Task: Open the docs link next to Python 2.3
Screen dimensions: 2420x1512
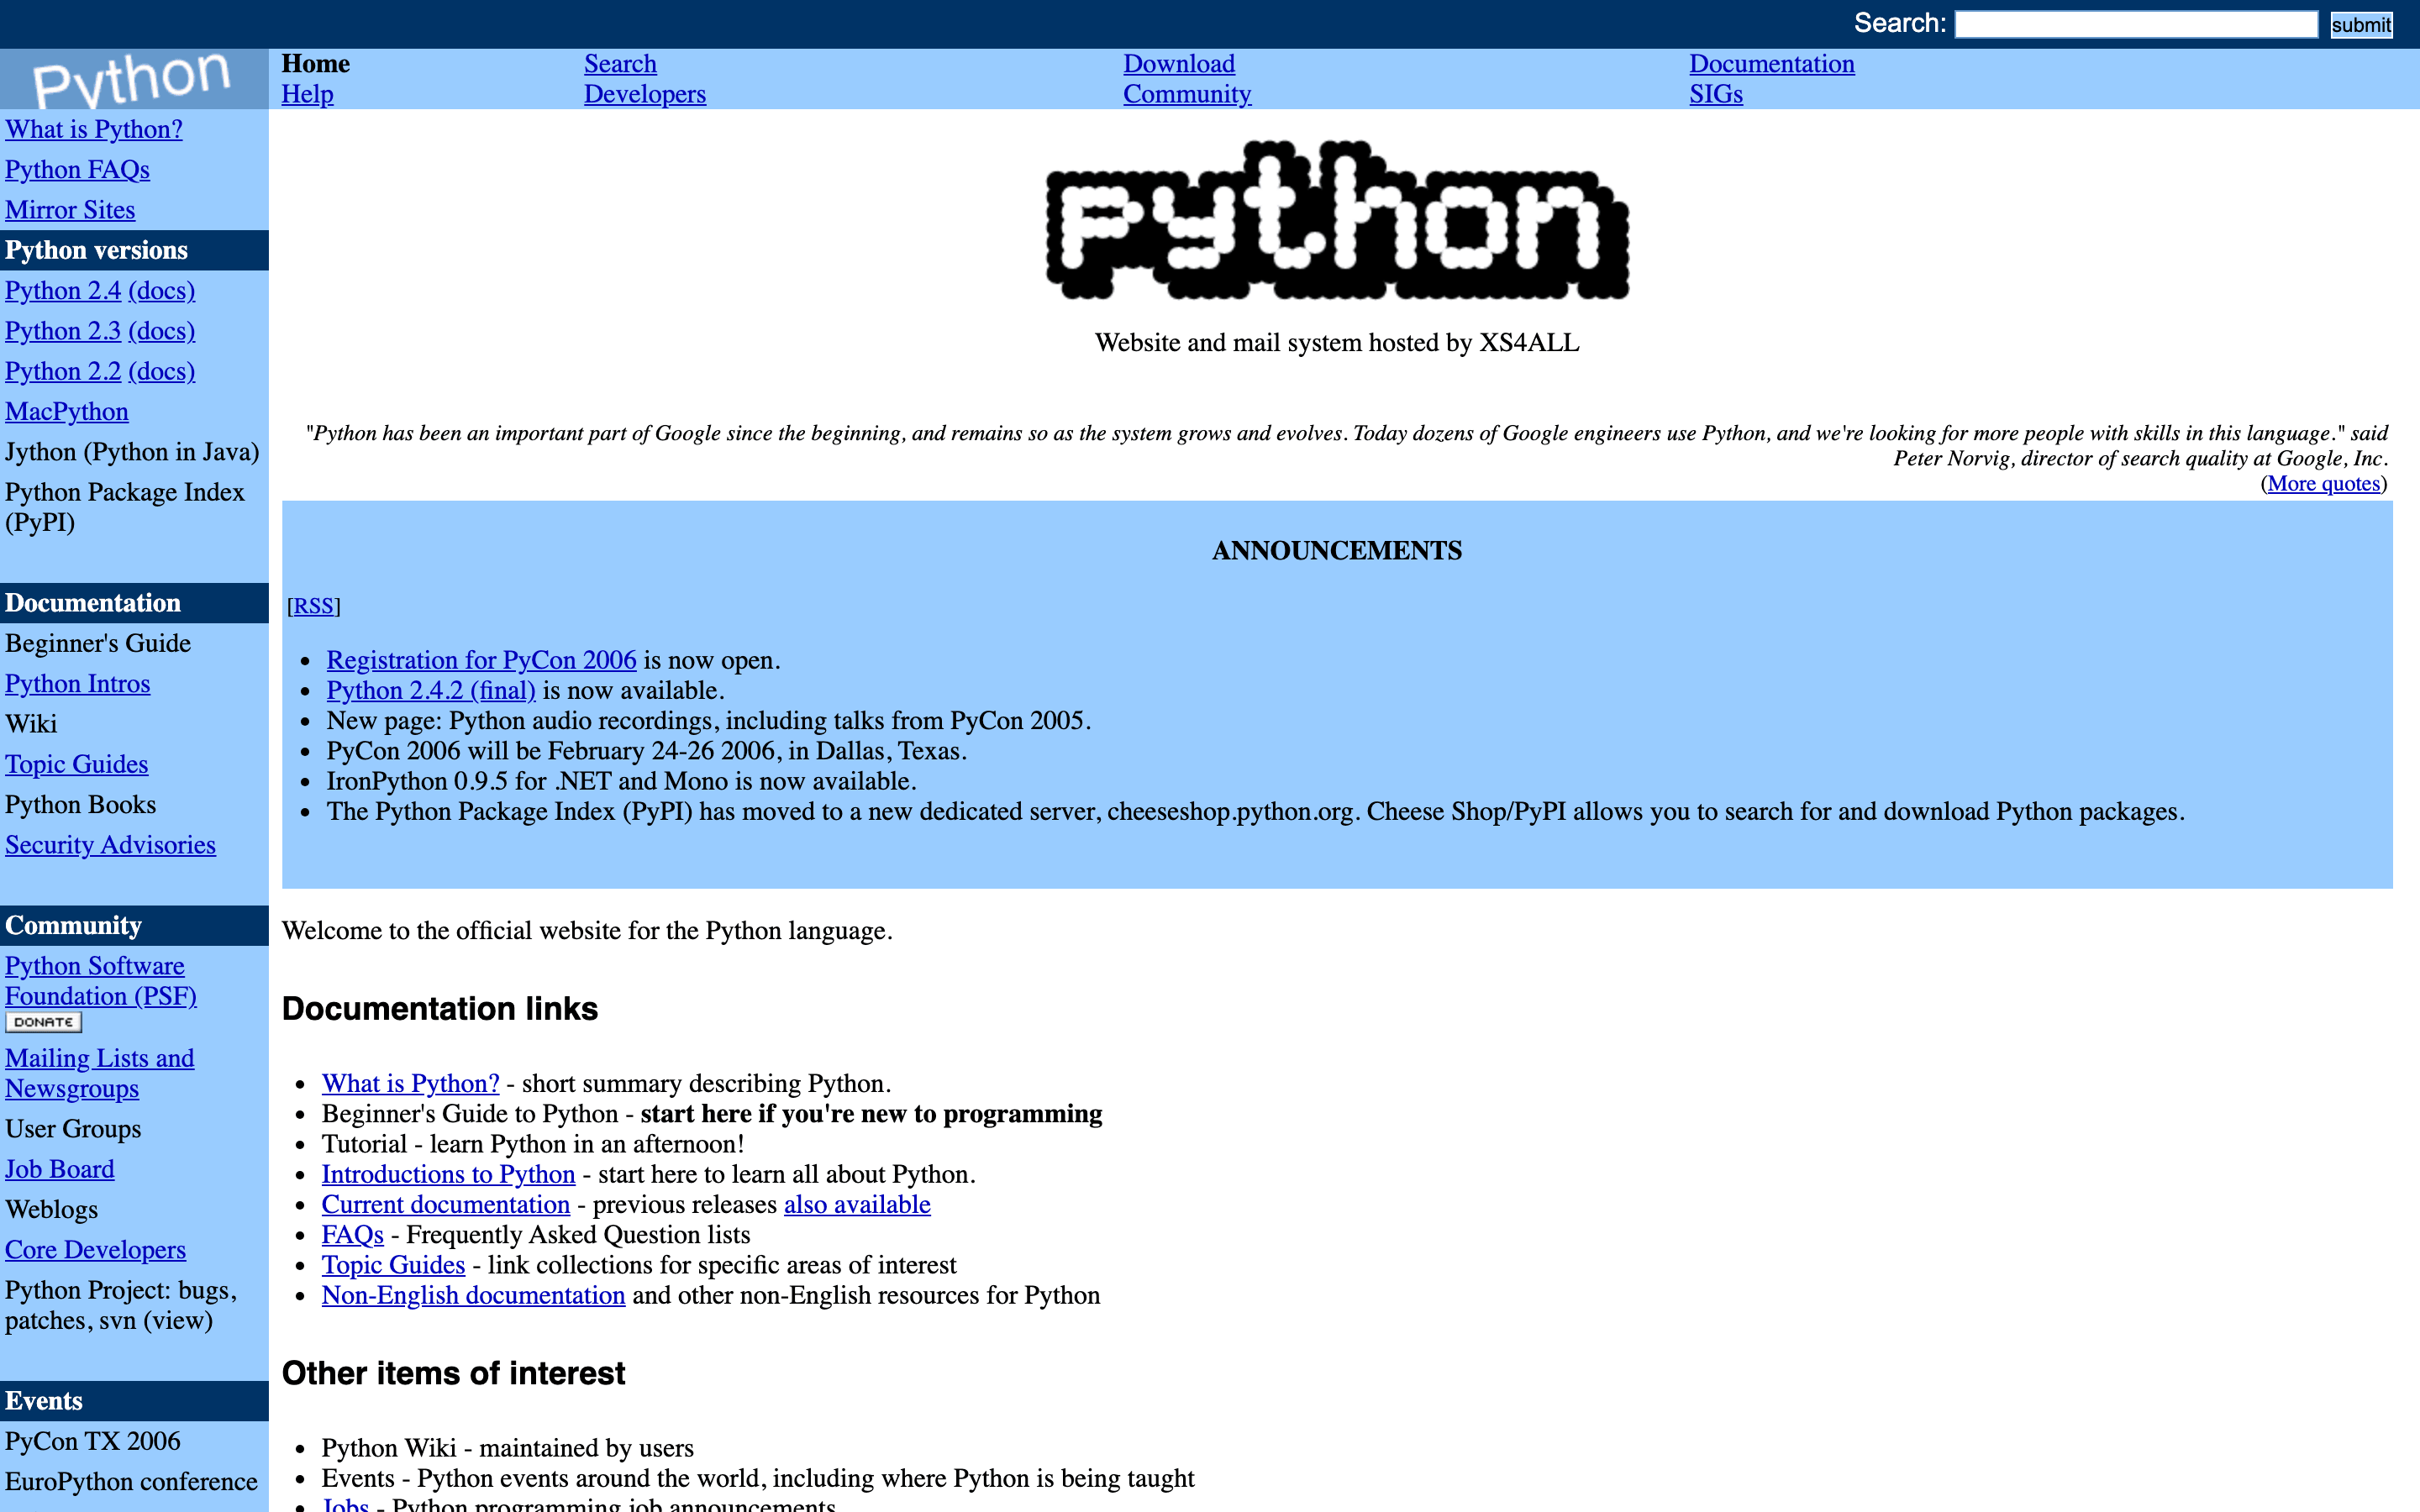Action: (162, 331)
